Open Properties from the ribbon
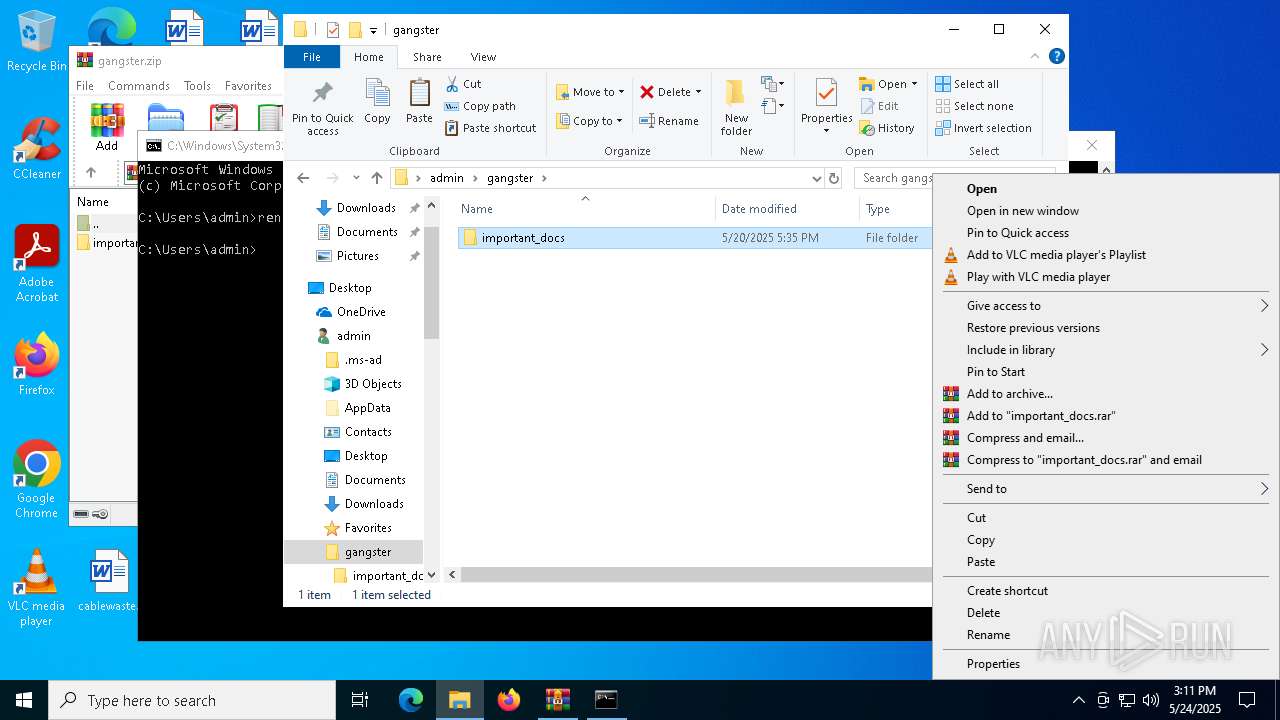Viewport: 1280px width, 720px height. click(x=826, y=105)
